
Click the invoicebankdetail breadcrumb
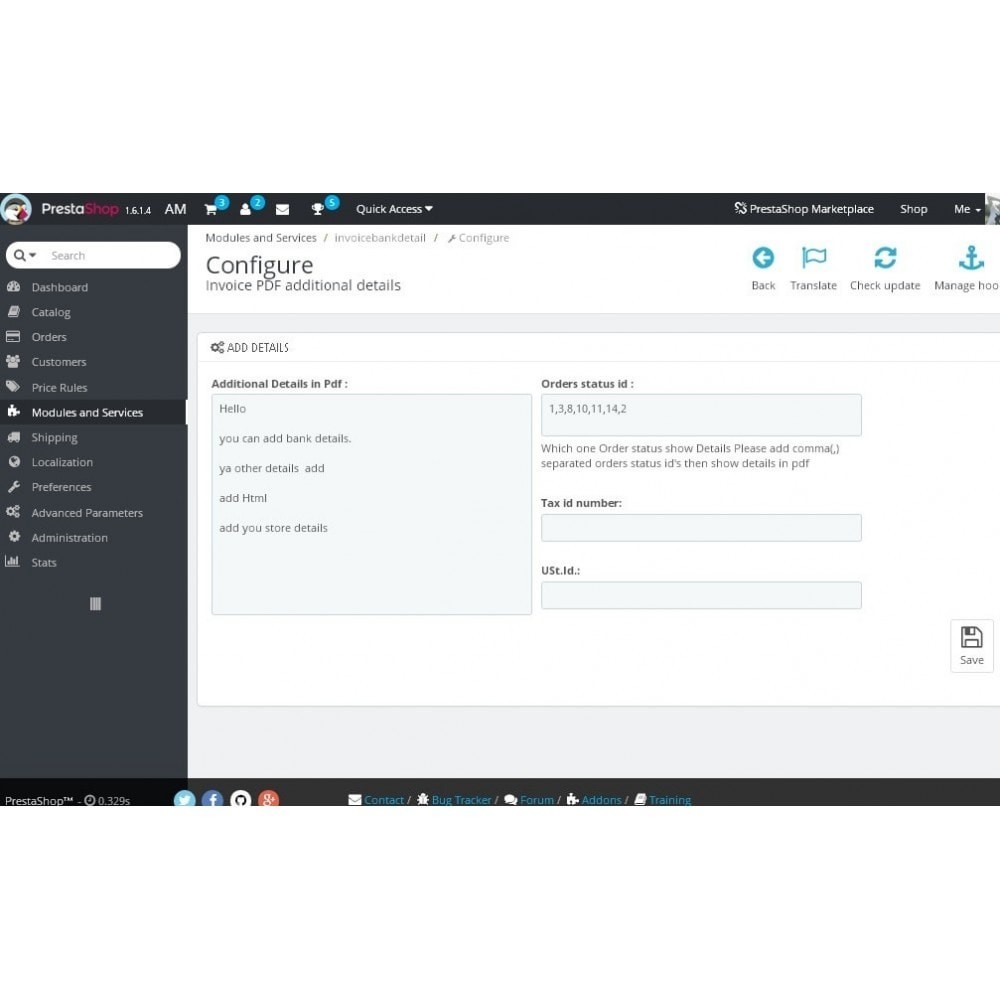[380, 238]
